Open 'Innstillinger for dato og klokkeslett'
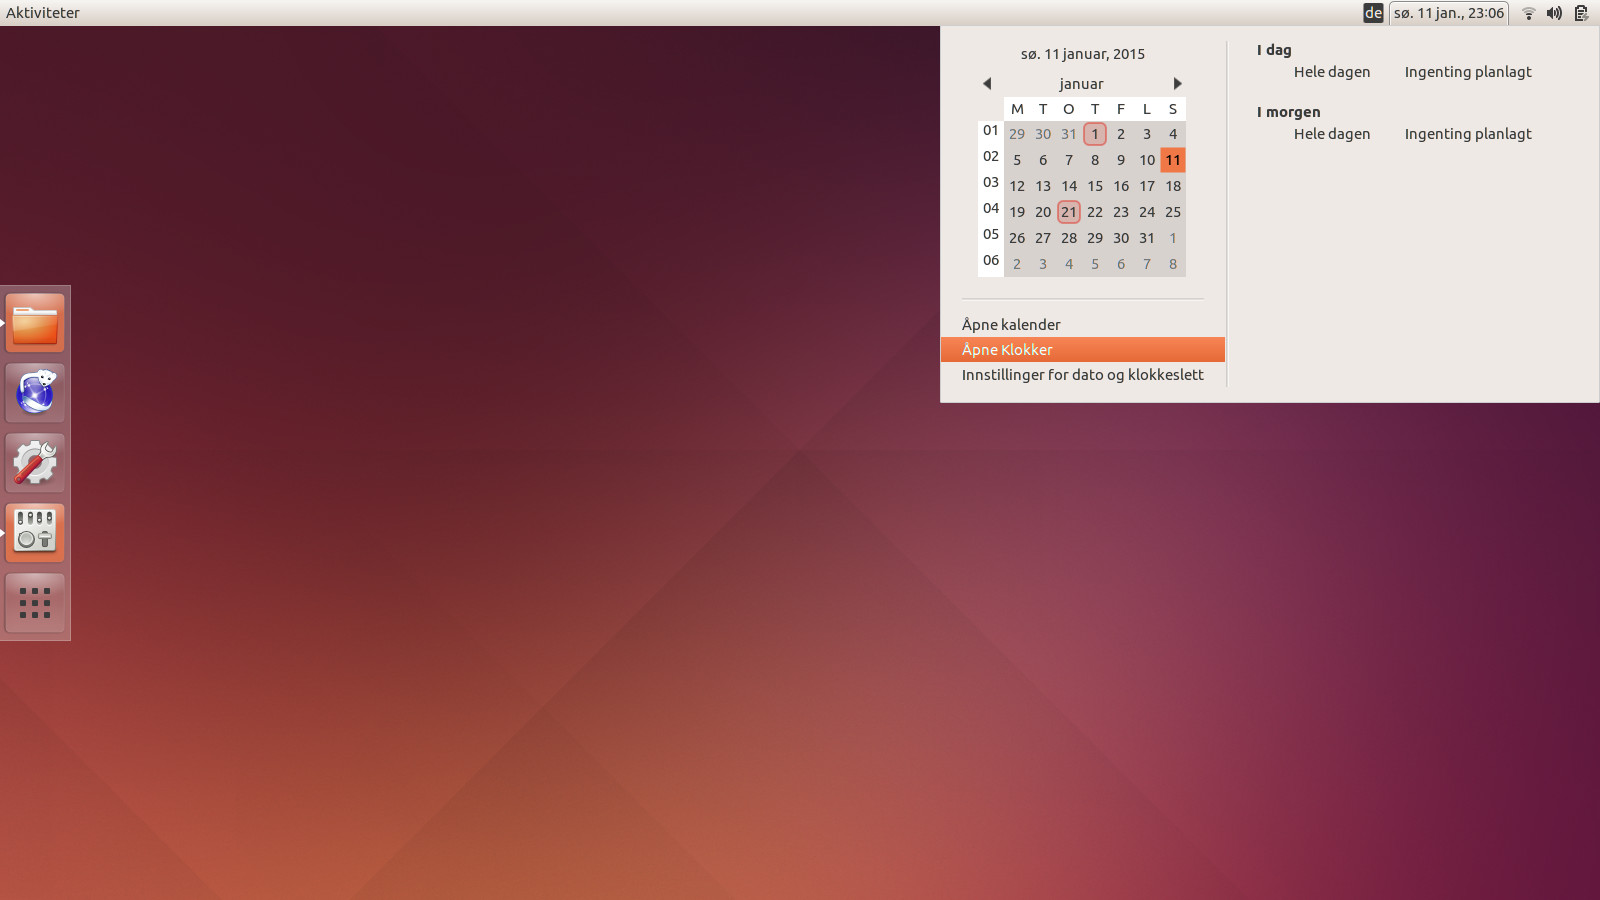1600x900 pixels. tap(1083, 374)
